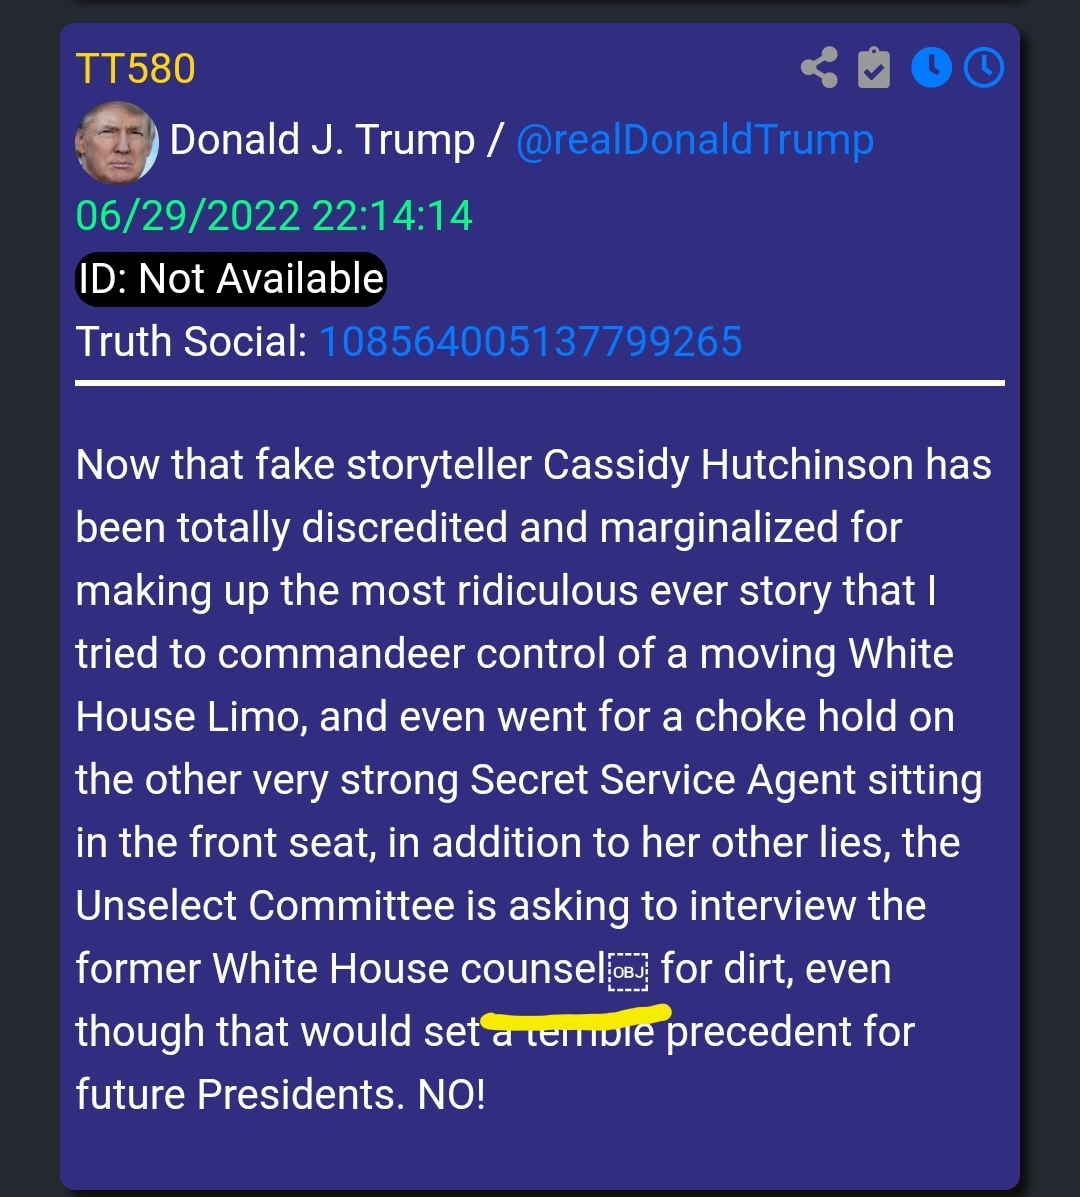Open the share icon for post TT580

pyautogui.click(x=819, y=68)
